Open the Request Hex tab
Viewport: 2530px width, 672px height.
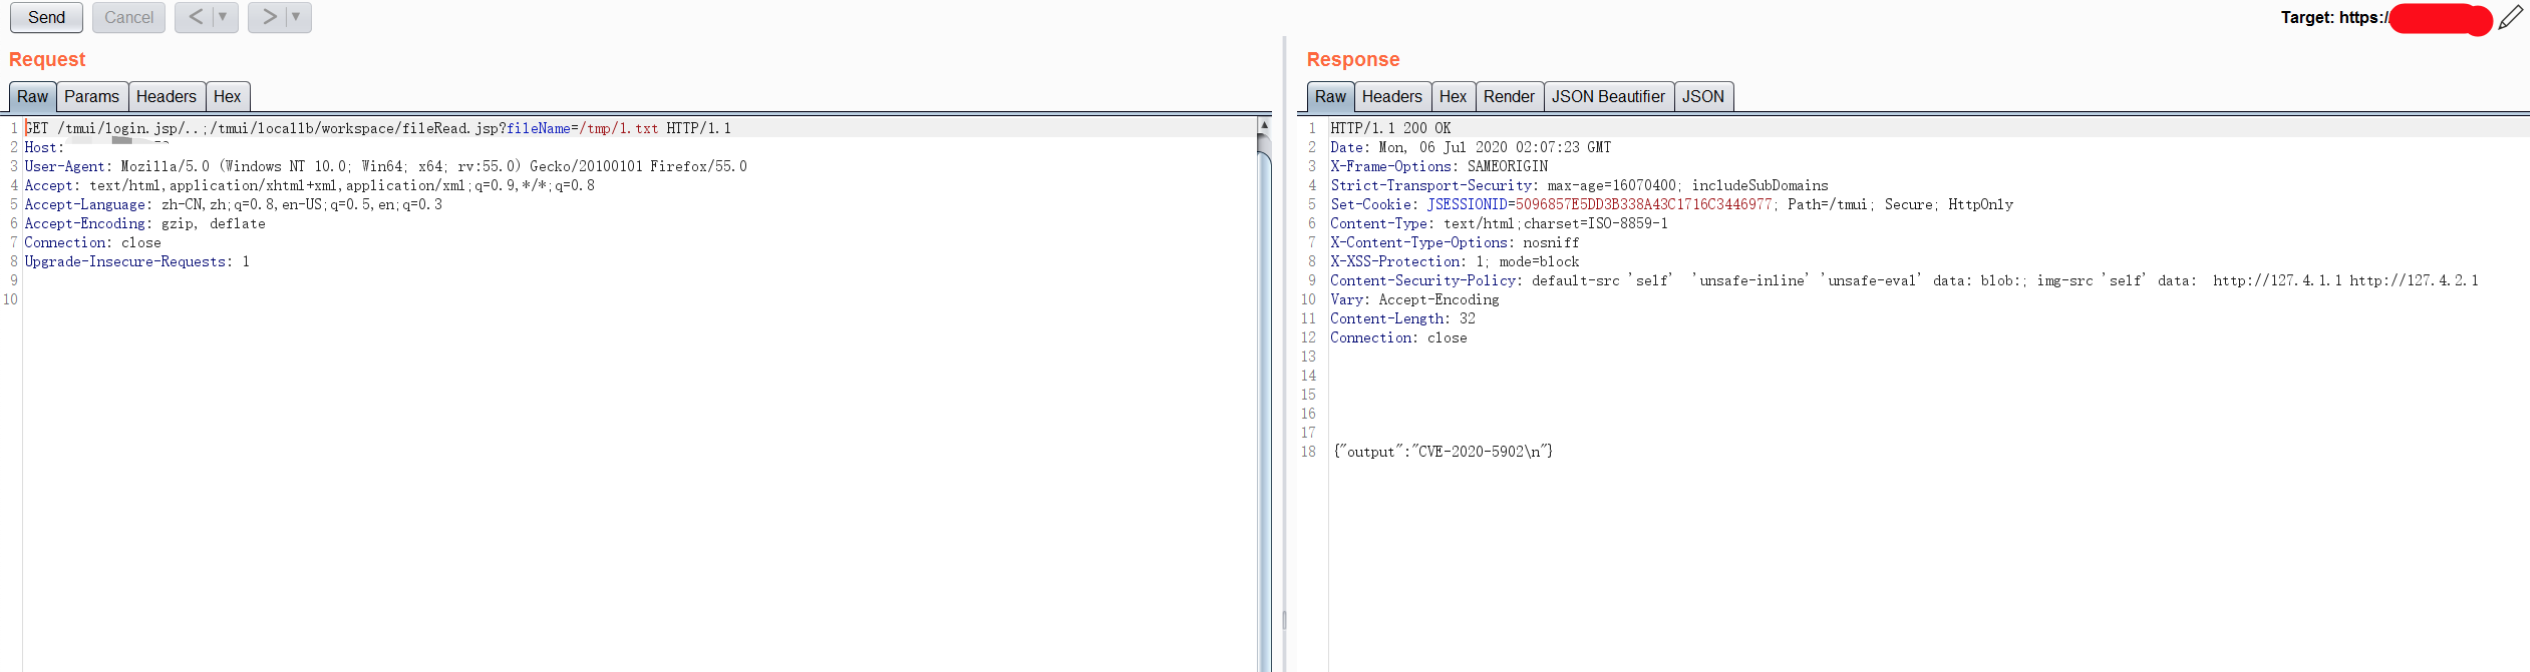coord(227,97)
